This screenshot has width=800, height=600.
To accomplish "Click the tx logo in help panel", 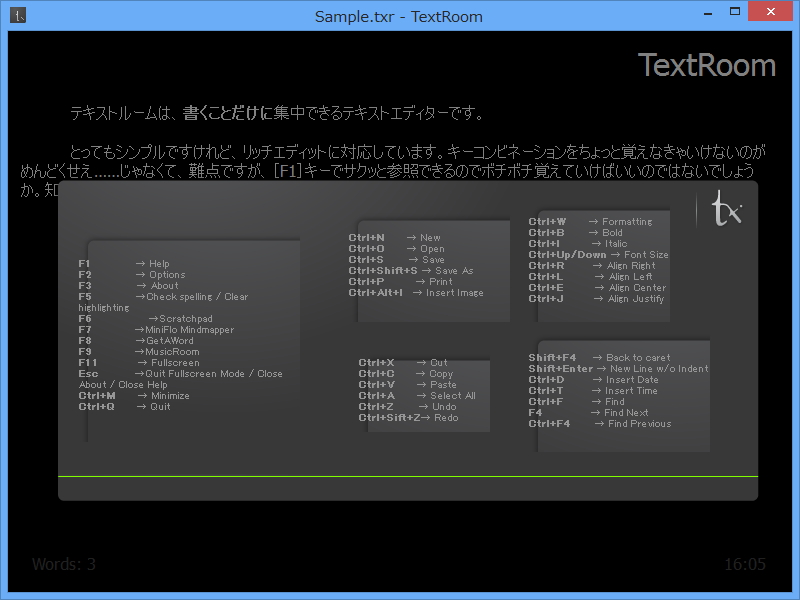I will click(x=726, y=208).
